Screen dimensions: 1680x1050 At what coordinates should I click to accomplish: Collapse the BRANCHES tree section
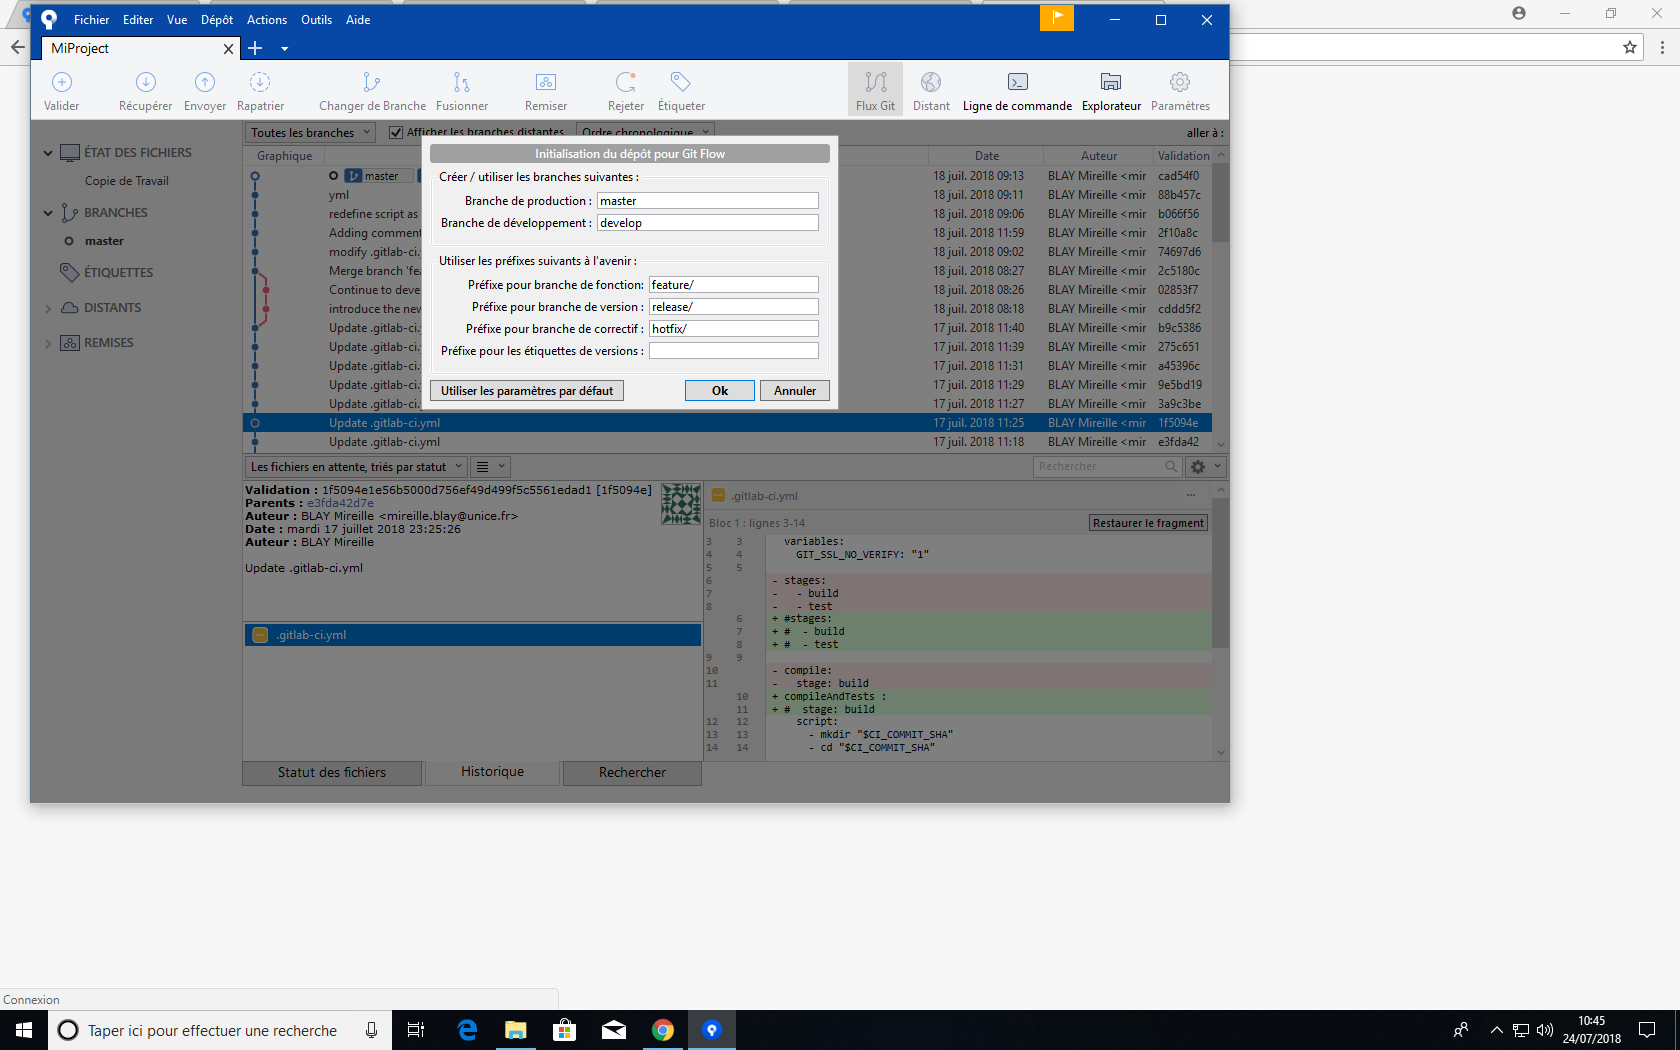pyautogui.click(x=48, y=213)
